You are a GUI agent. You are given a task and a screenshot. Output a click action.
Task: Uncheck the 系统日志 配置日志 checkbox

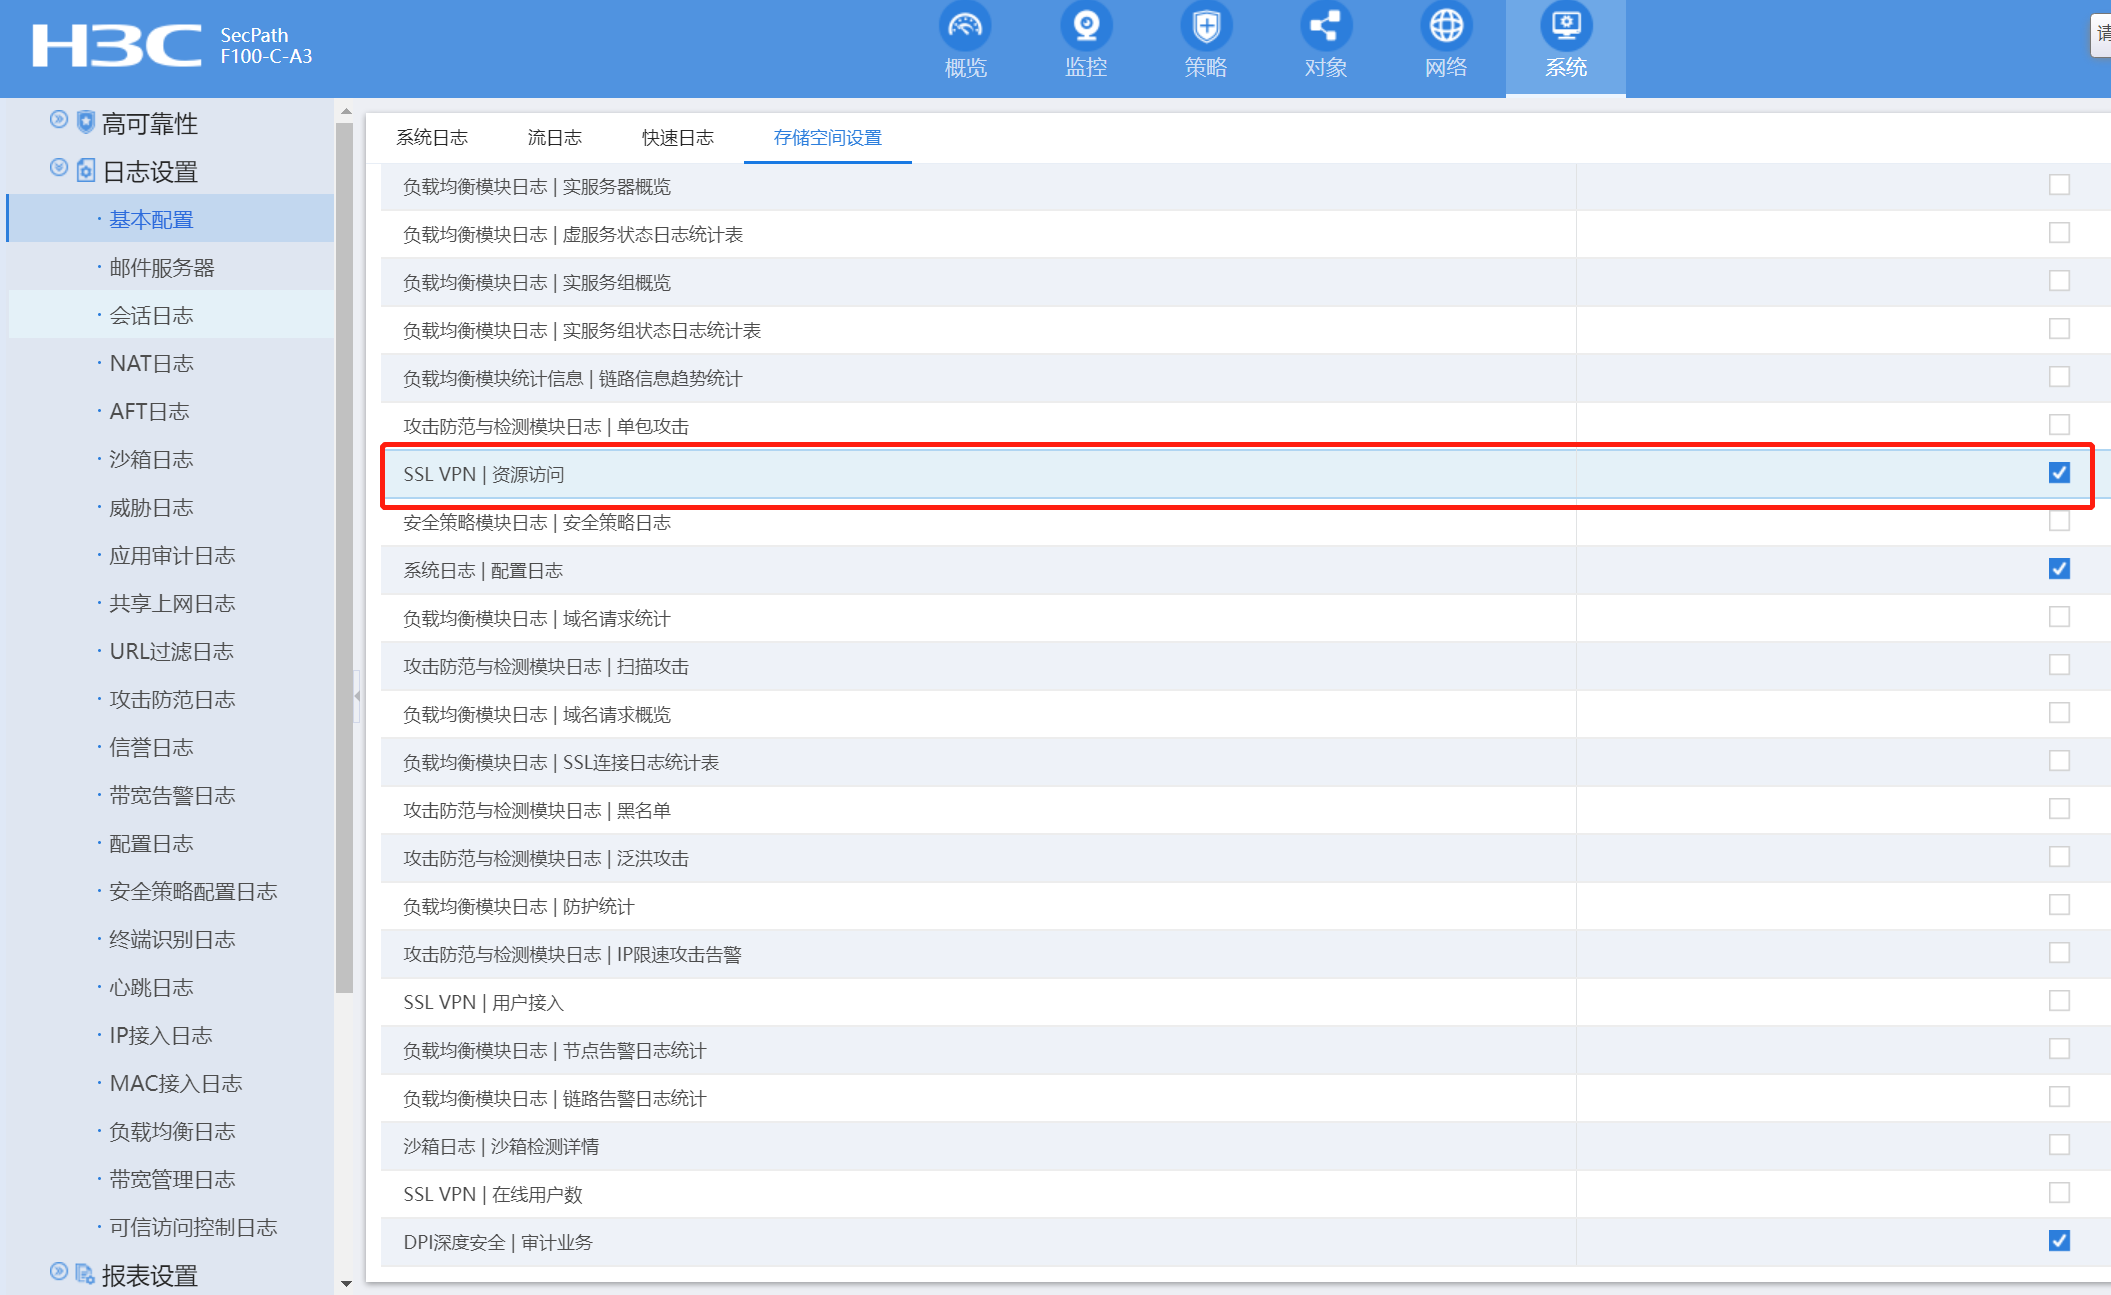point(2059,569)
